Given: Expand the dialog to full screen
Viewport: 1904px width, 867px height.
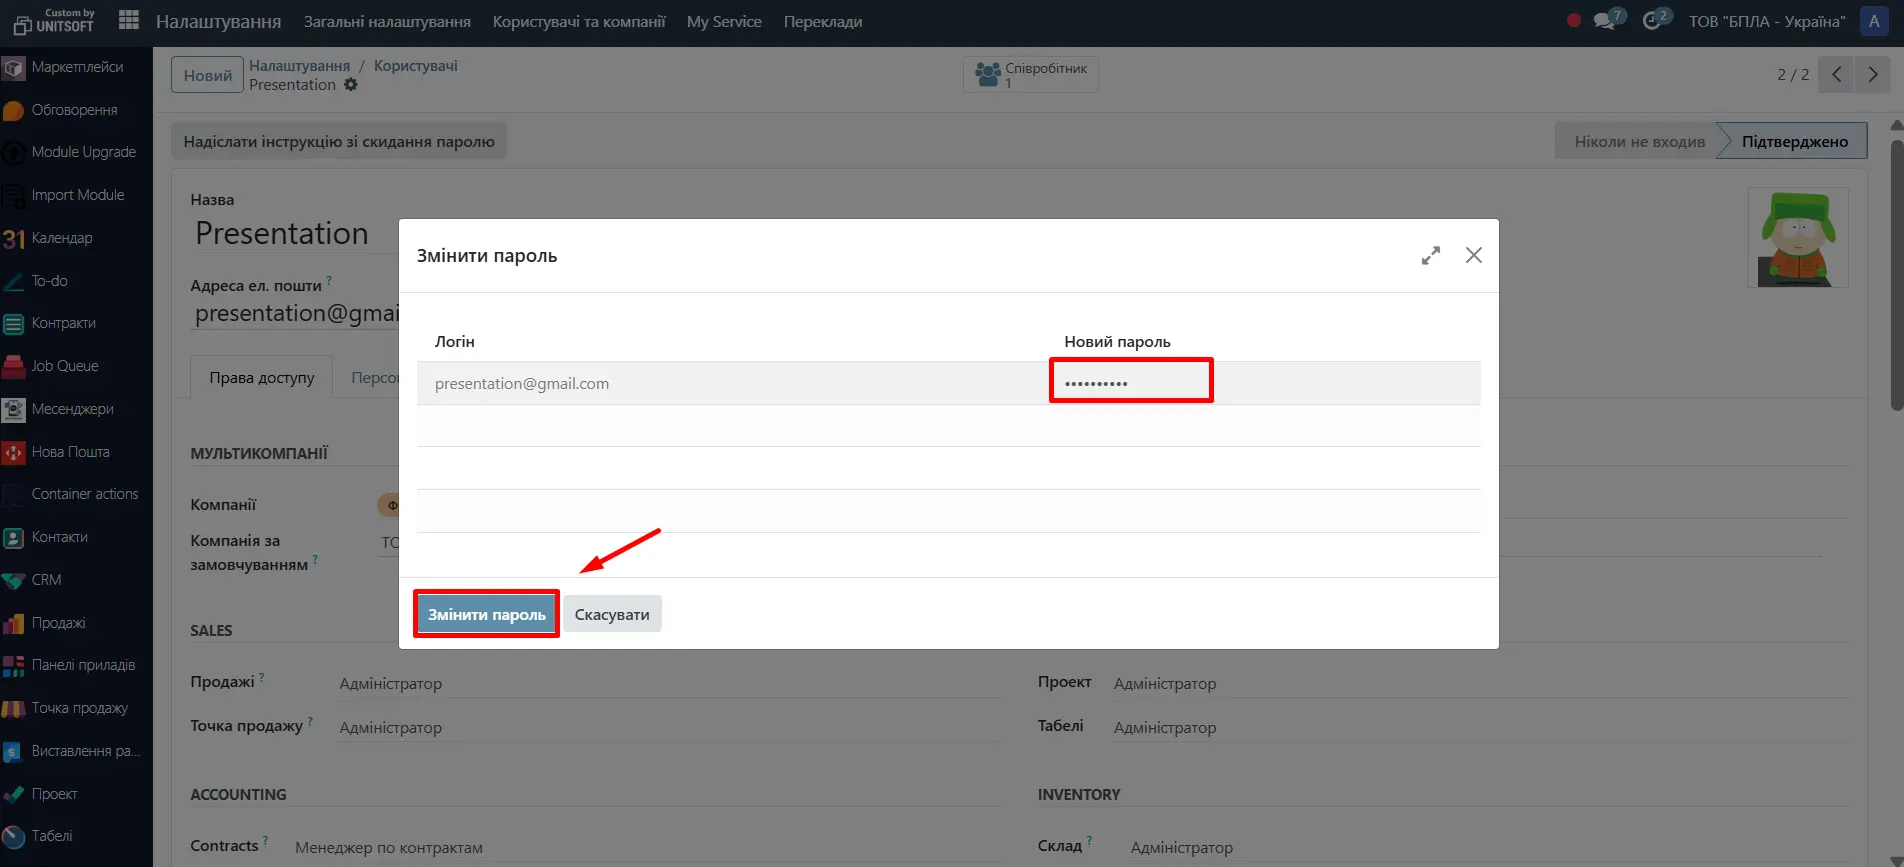Looking at the screenshot, I should coord(1431,256).
